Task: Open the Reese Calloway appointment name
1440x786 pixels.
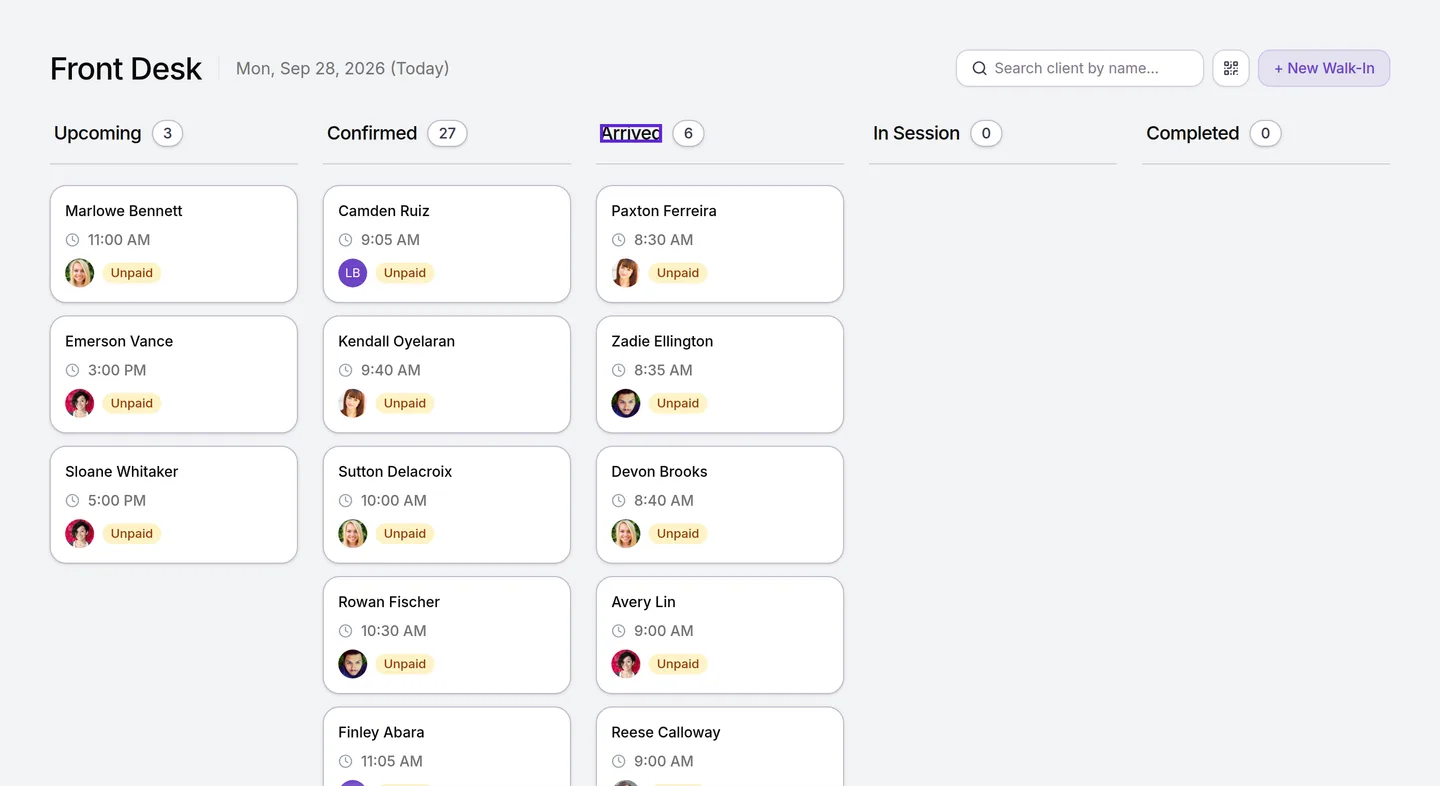Action: click(666, 732)
